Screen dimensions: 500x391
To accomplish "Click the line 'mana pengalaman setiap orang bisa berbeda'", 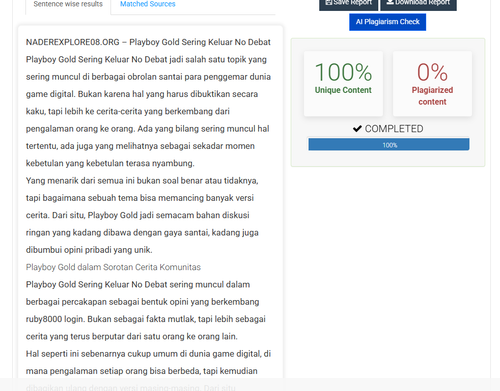I will pos(142,371).
